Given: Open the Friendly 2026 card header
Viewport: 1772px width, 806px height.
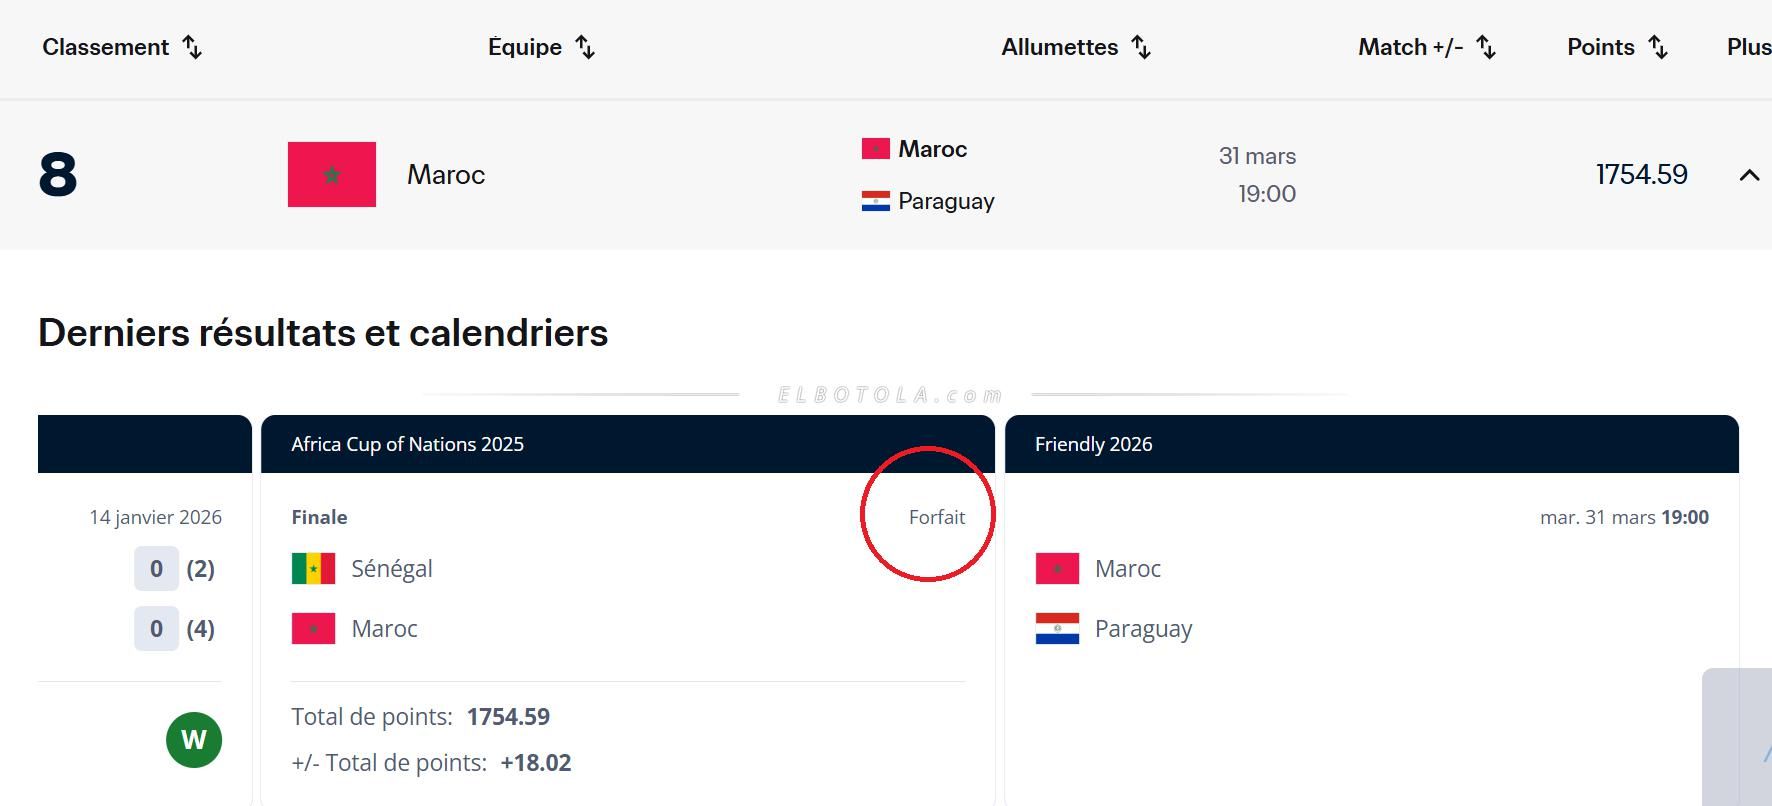Looking at the screenshot, I should [1093, 444].
